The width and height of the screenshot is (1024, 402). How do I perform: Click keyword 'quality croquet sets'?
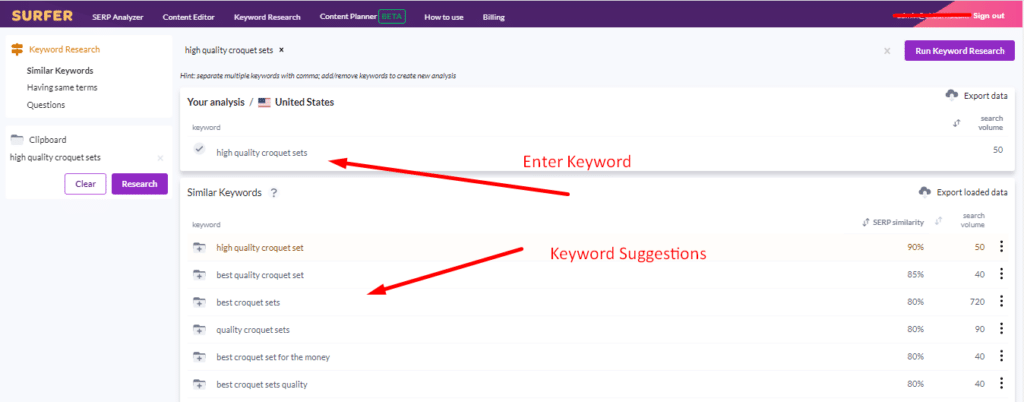(x=253, y=330)
